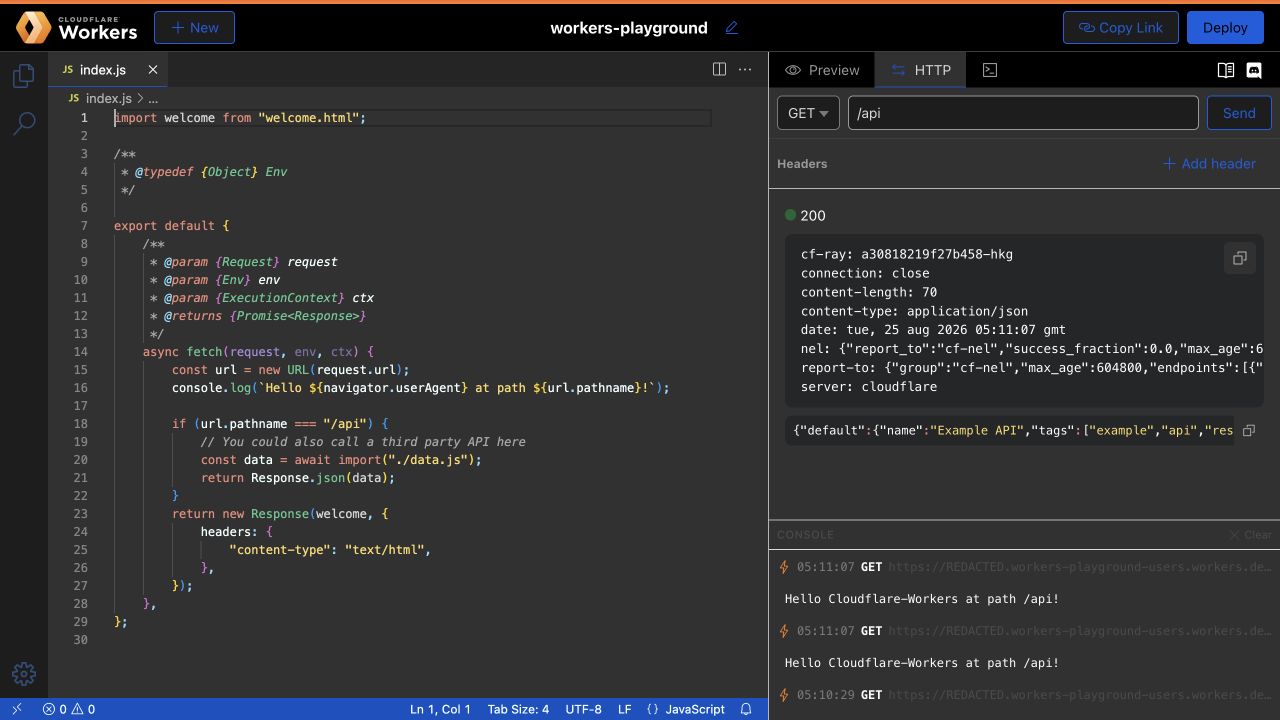This screenshot has height=720, width=1280.
Task: Click the cf-ray header line
Action: (907, 254)
